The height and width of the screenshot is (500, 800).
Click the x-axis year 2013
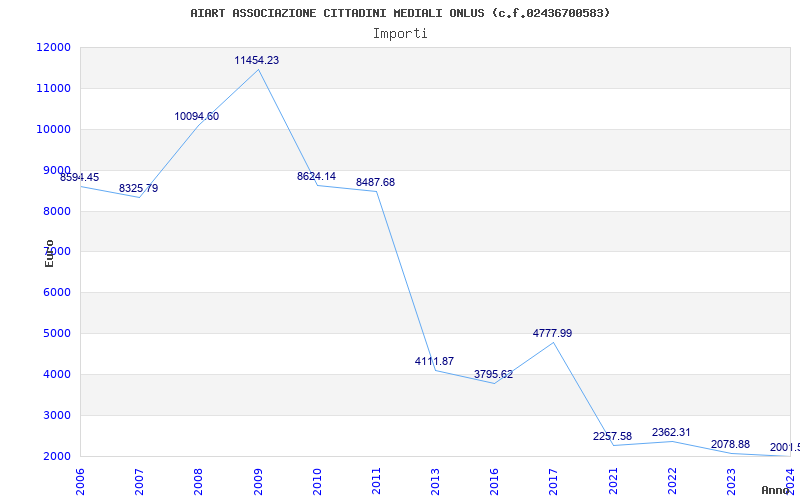point(435,482)
